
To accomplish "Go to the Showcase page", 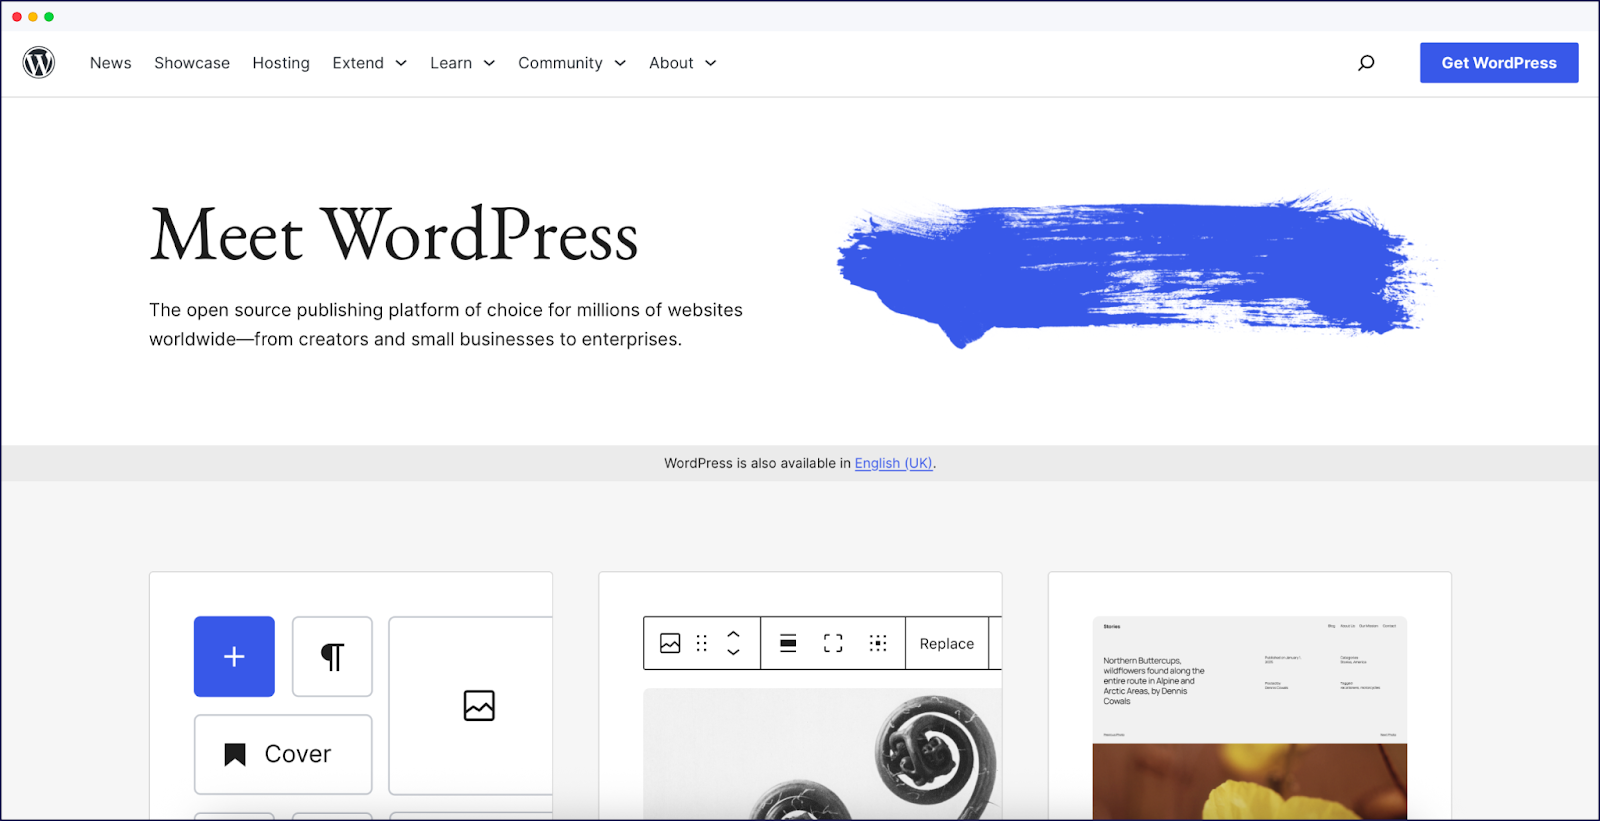I will click(192, 63).
